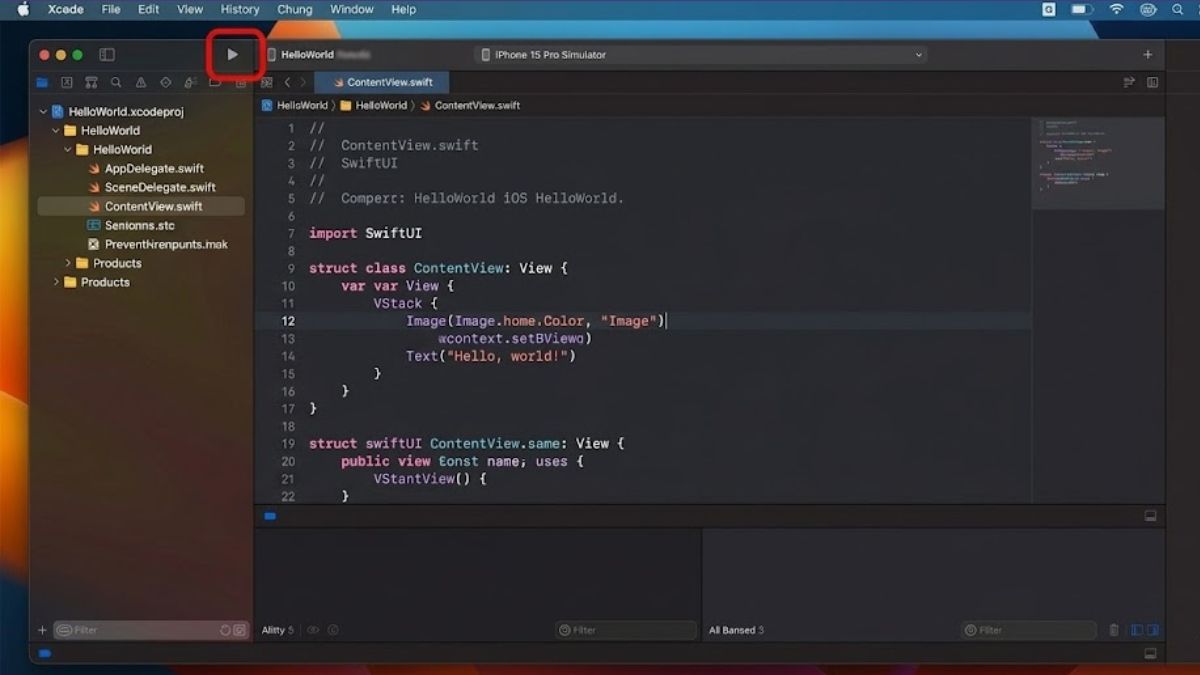
Task: Focus the variables view Filter field
Action: (626, 630)
